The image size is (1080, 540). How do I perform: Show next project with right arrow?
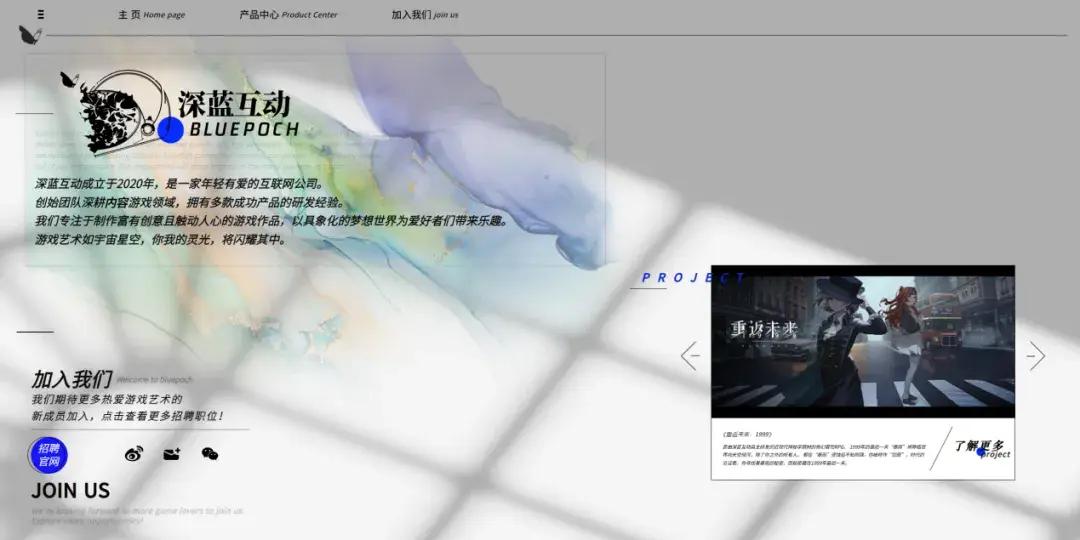pos(1036,356)
